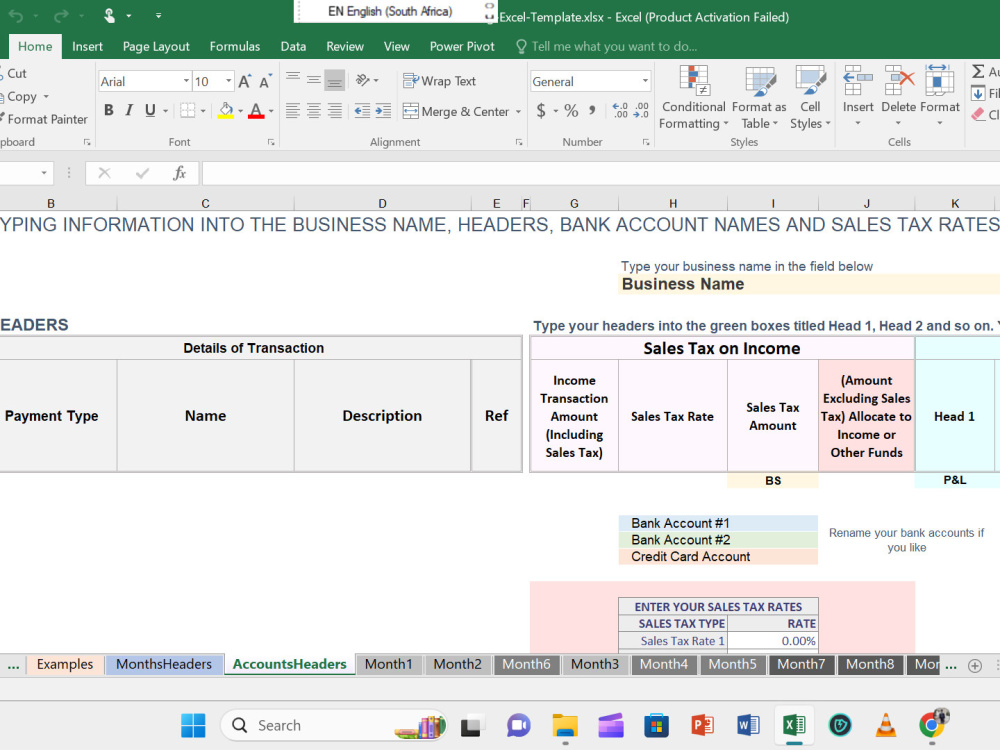Image resolution: width=1000 pixels, height=750 pixels.
Task: Switch to the Formulas ribbon tab
Action: (234, 46)
